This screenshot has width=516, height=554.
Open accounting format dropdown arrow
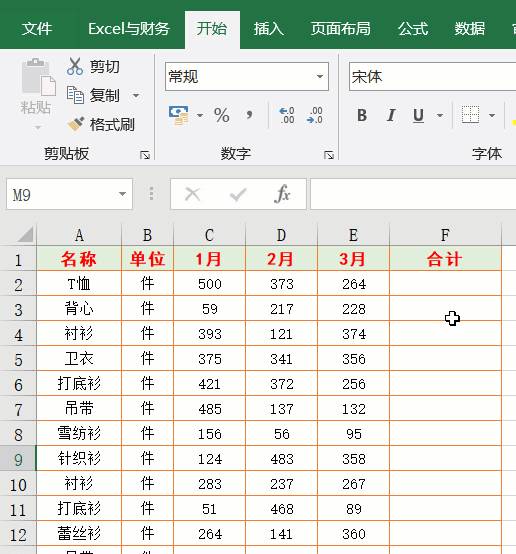point(200,116)
